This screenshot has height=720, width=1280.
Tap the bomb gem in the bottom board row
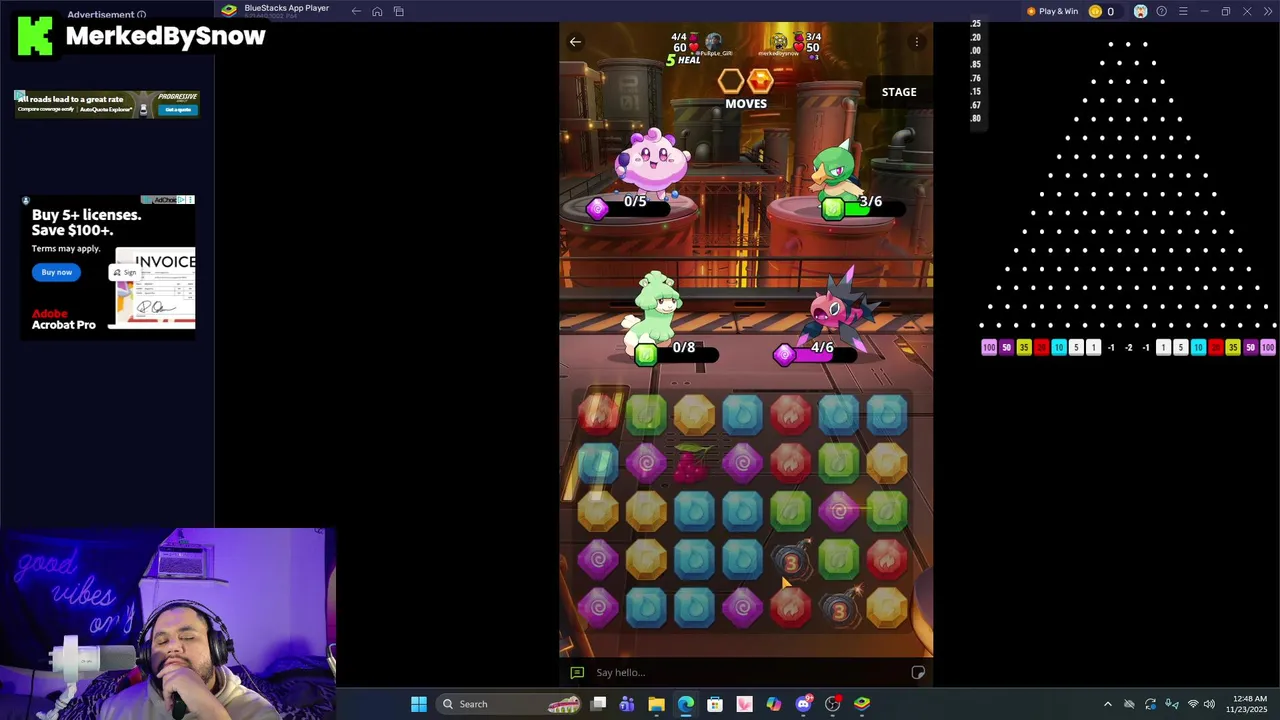coord(840,609)
